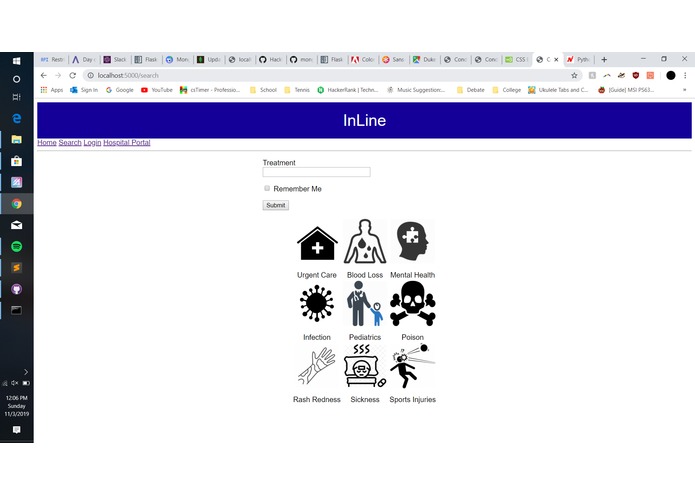Switch to the Day browser tab
The height and width of the screenshot is (494, 695).
(84, 59)
